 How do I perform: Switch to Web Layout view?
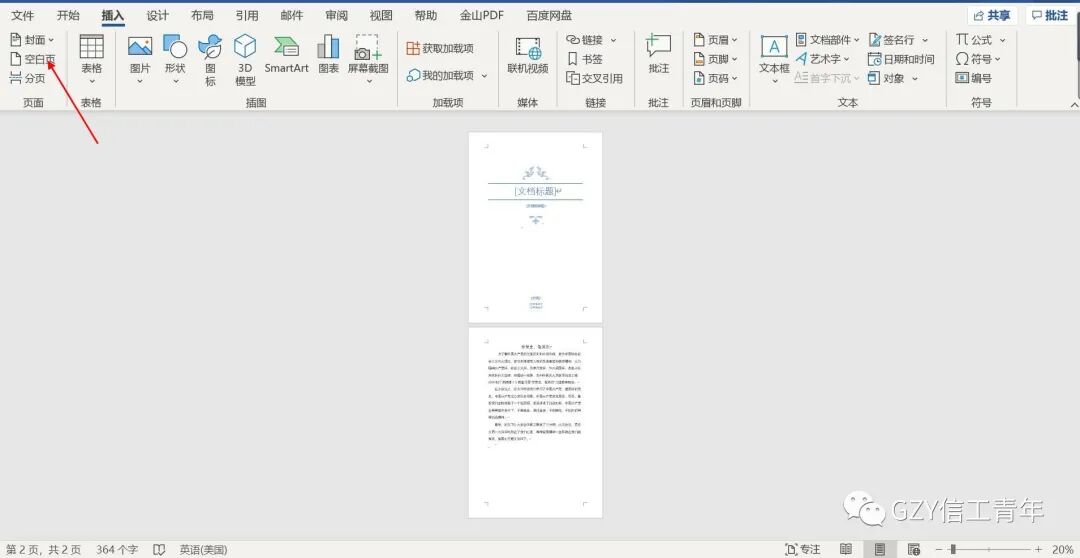pos(913,549)
